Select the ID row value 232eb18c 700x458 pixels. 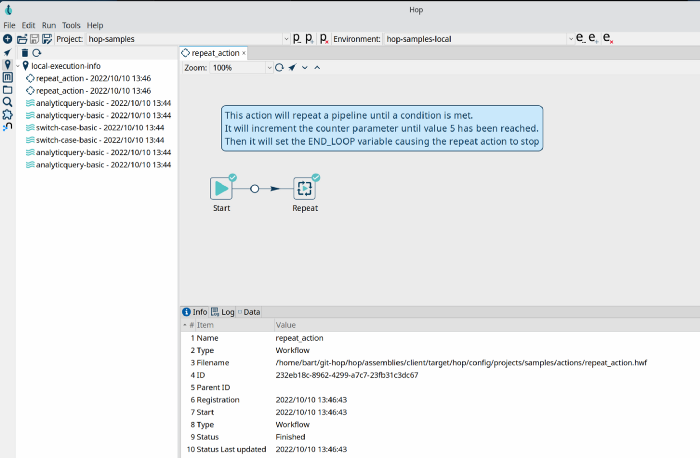pos(347,375)
